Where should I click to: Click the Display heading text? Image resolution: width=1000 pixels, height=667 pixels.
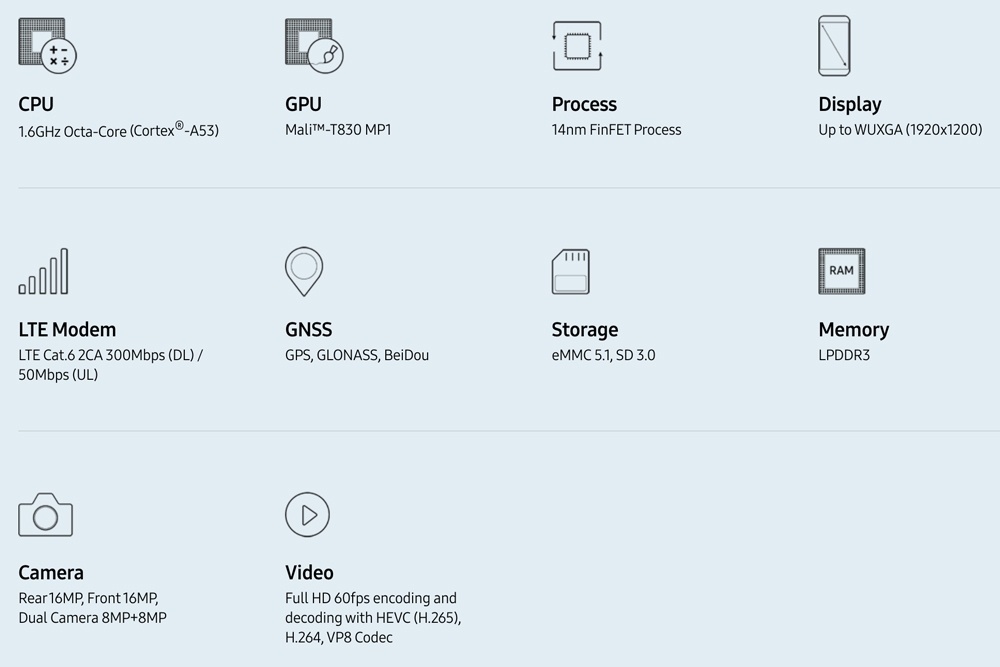(x=849, y=104)
